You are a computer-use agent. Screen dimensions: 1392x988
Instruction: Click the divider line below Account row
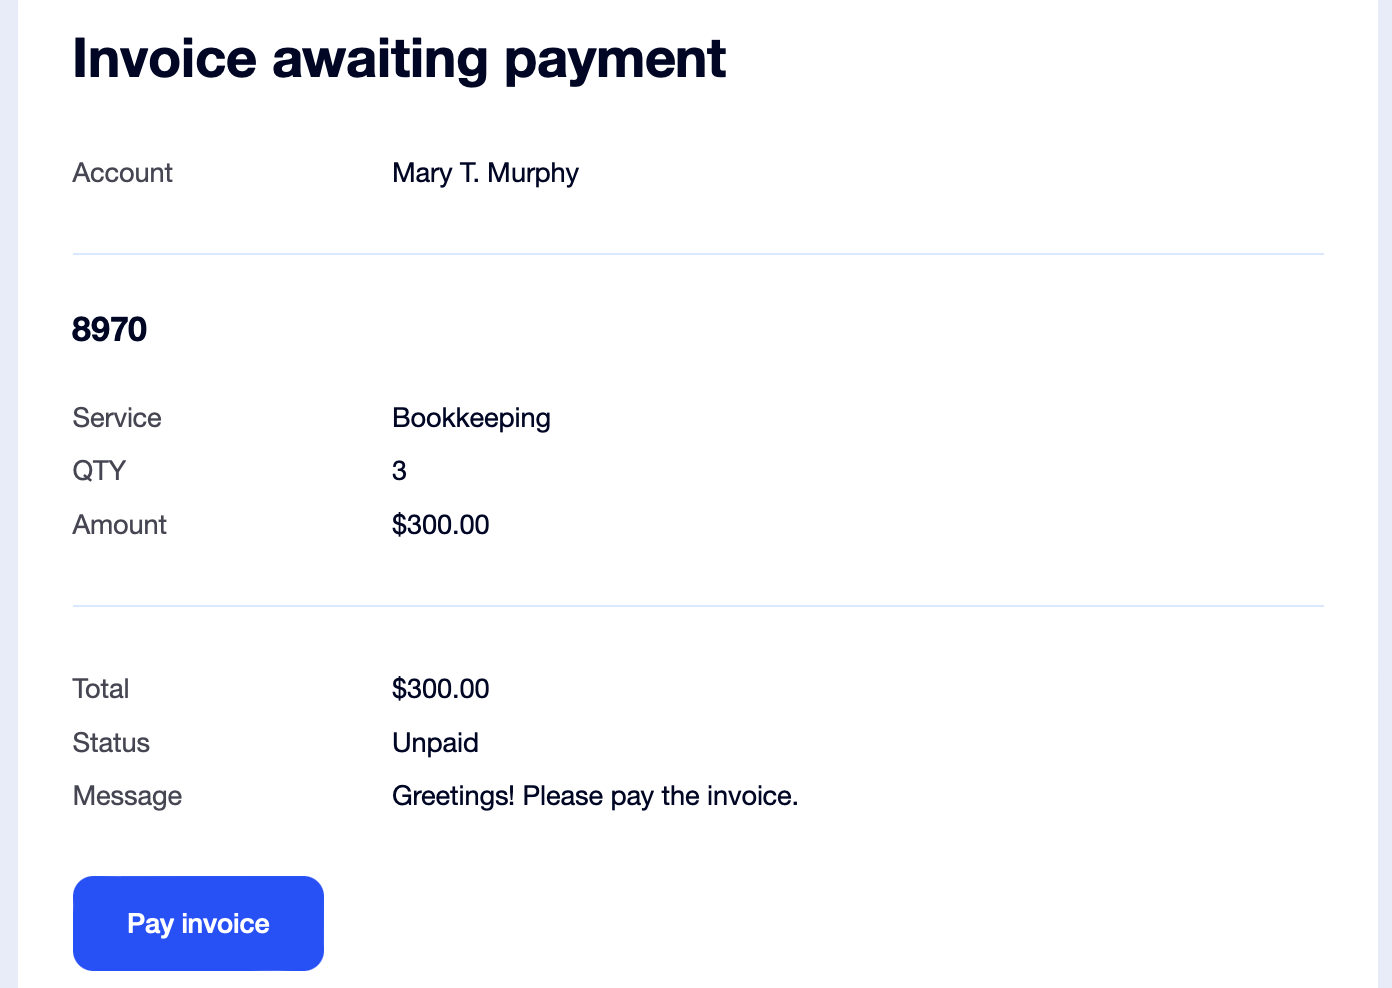coord(698,254)
